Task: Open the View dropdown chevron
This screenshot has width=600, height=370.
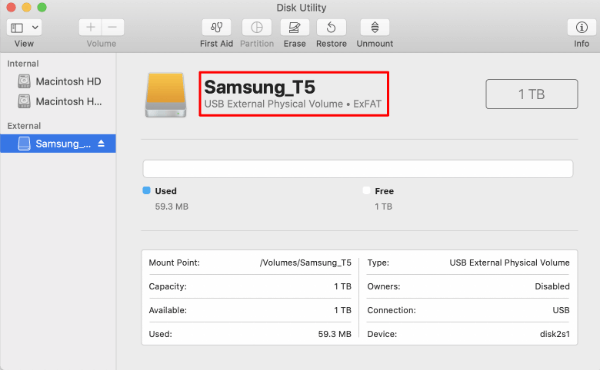Action: (x=35, y=28)
